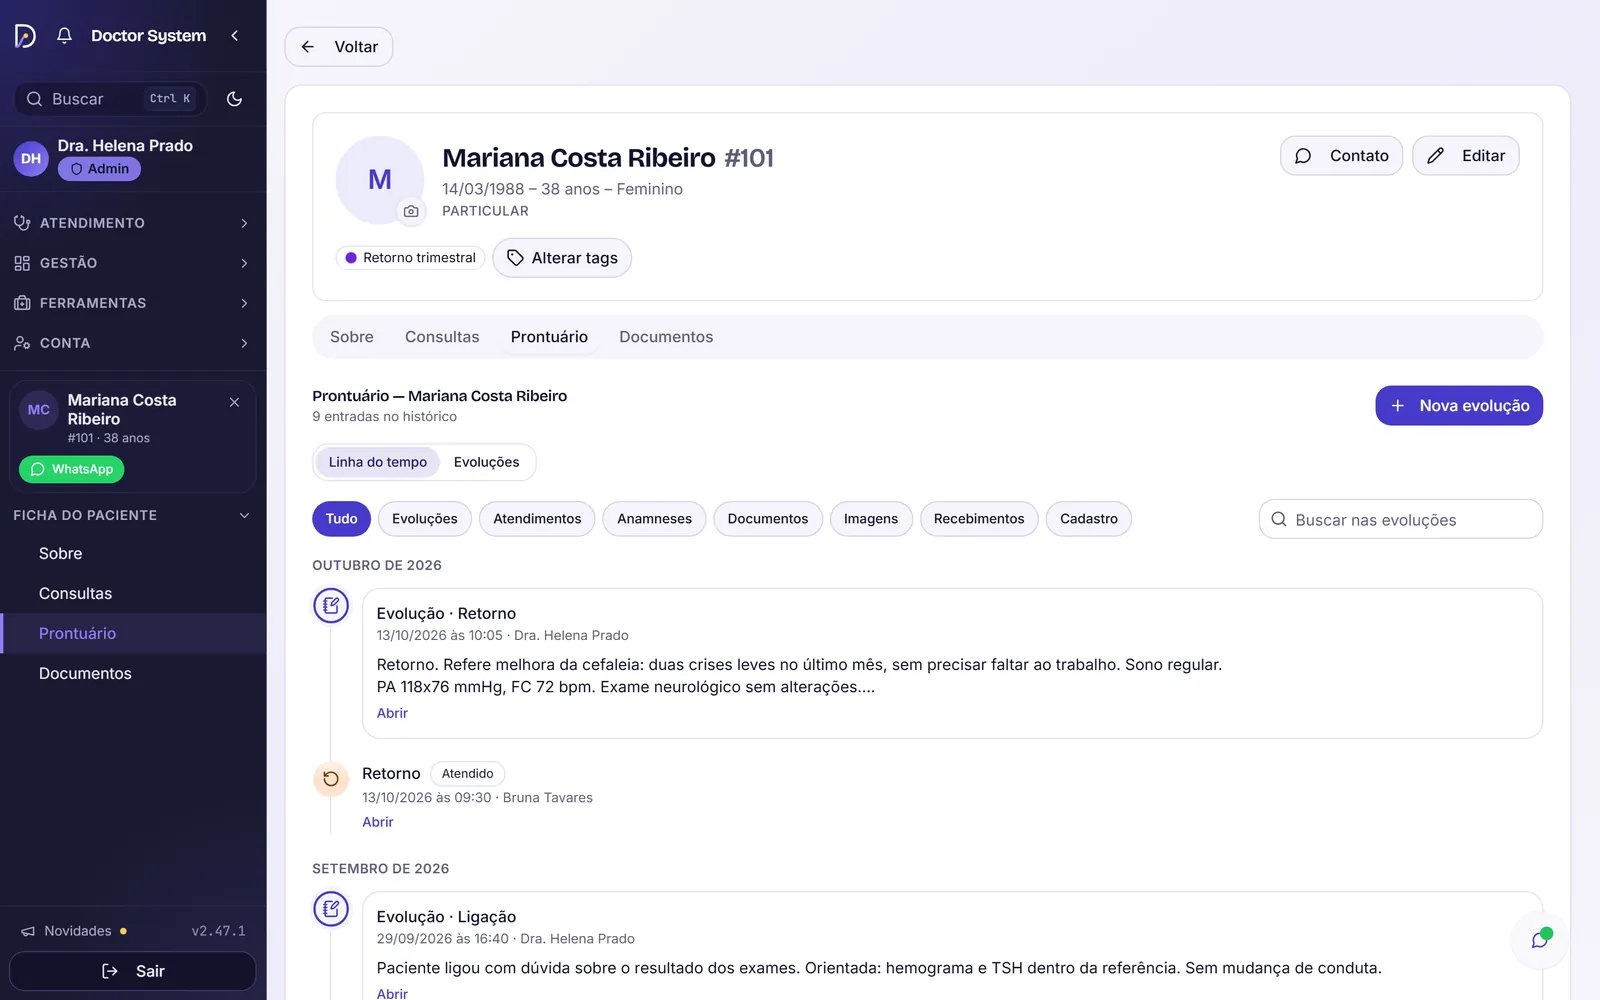Go back with Voltar button
1600x1000 pixels.
point(339,47)
